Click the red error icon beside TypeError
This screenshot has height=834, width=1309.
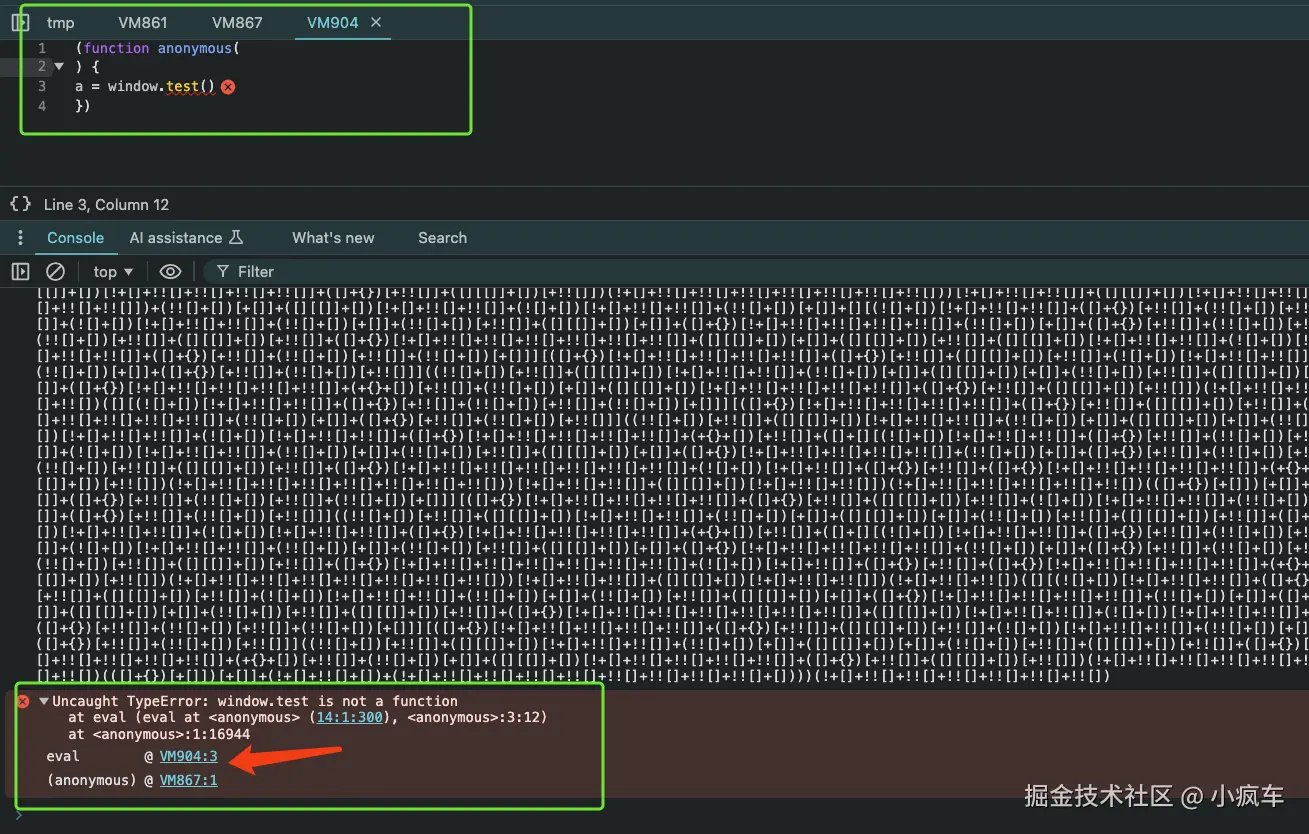(23, 701)
